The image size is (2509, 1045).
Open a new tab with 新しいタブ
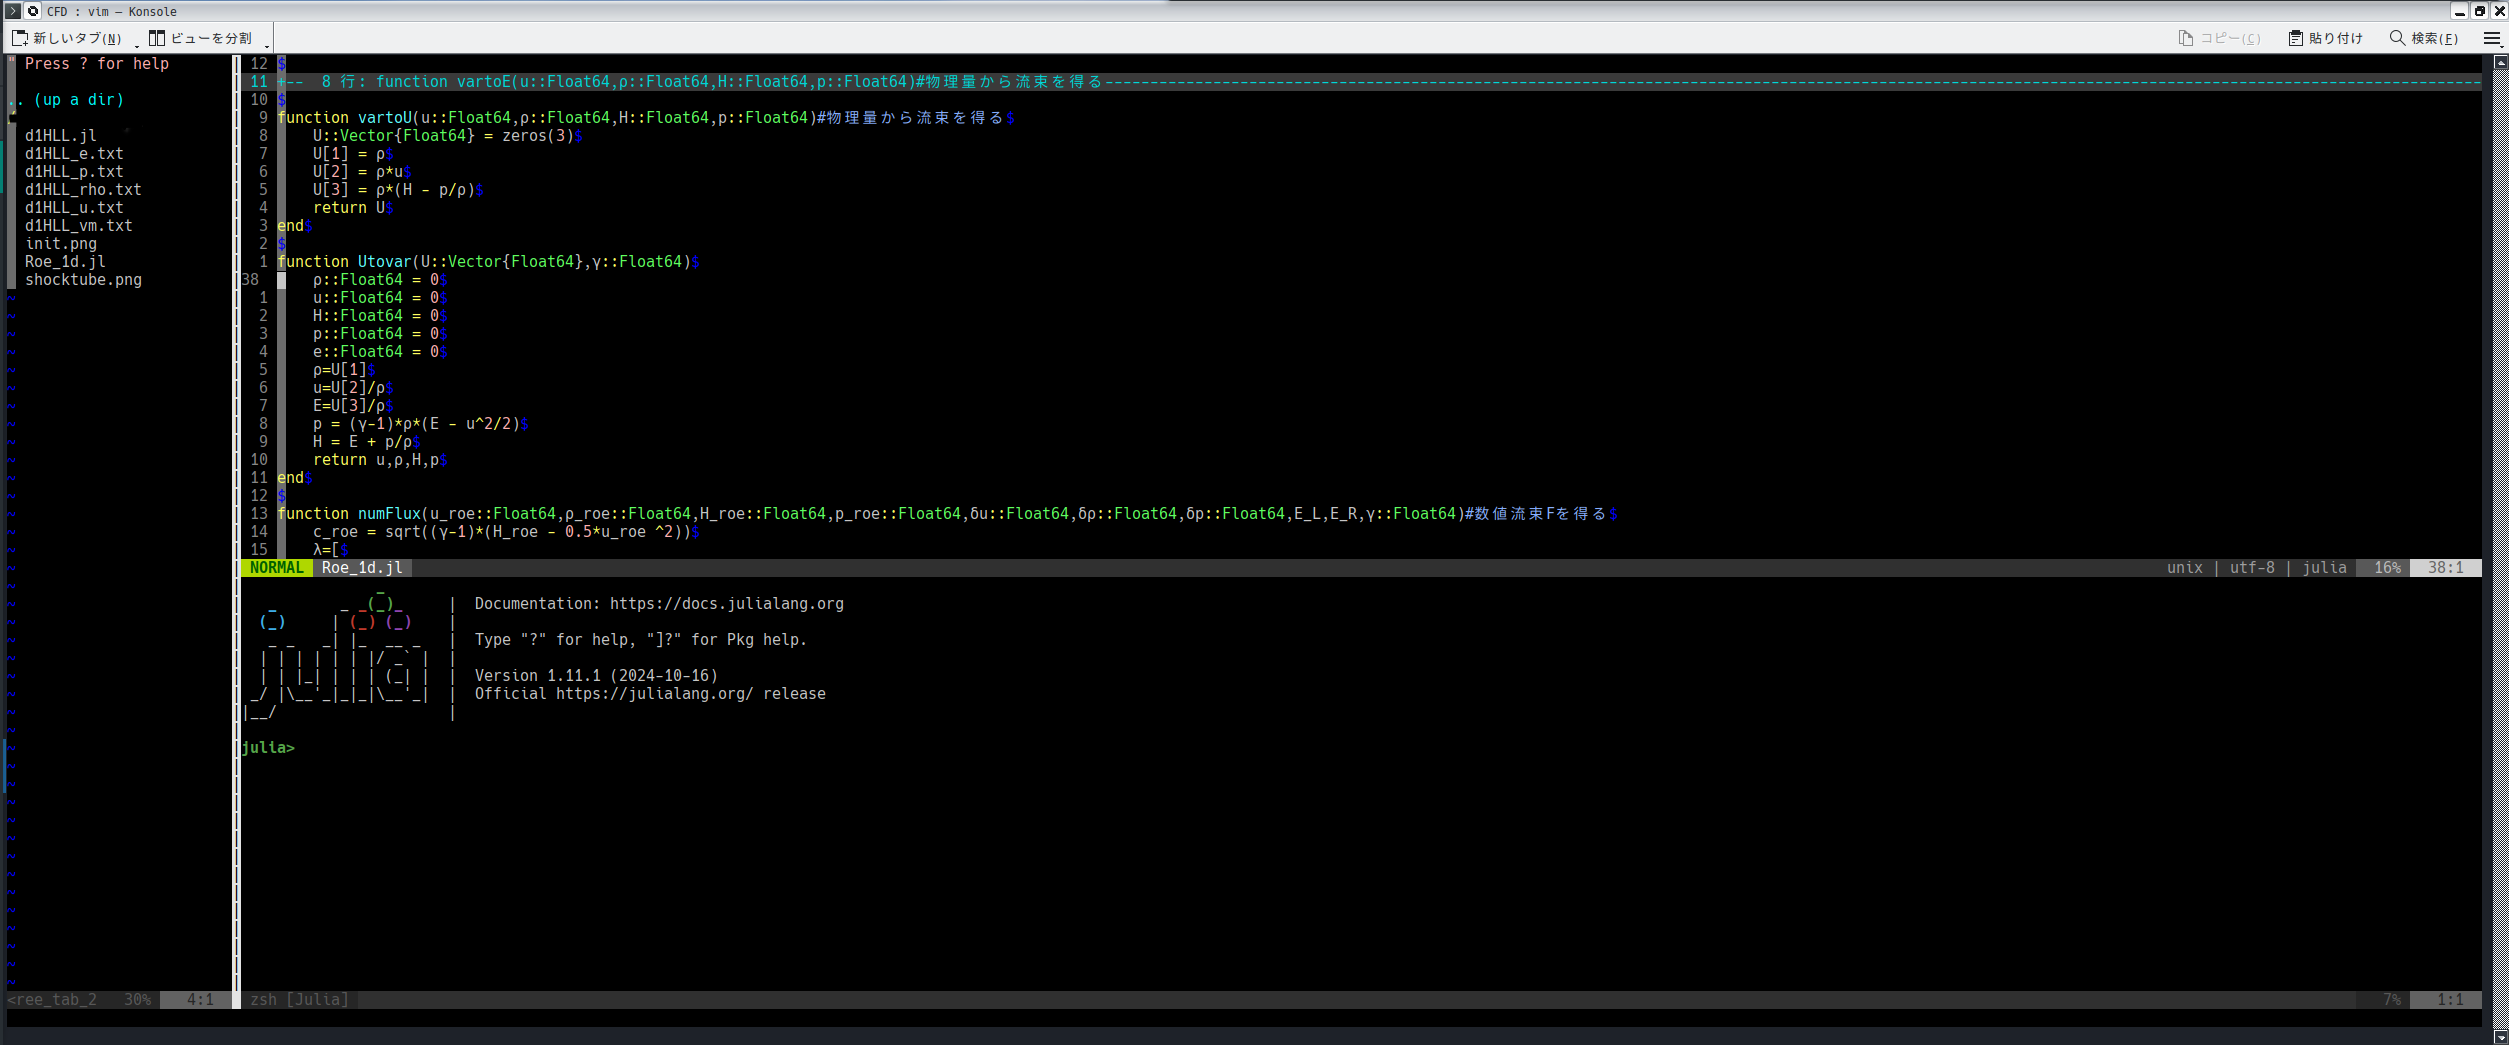(x=67, y=38)
